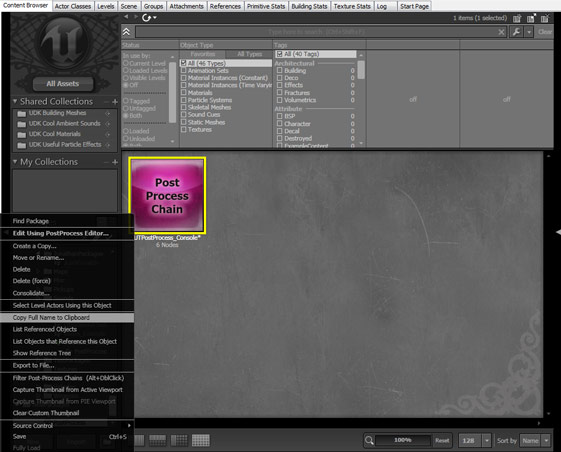561x452 pixels.
Task: Toggle the All (40 Tags) checkbox
Action: pos(279,54)
